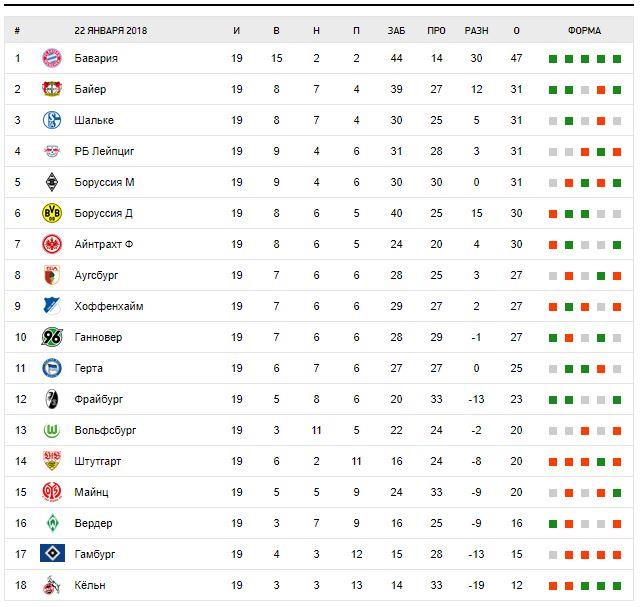Click the Hannover 96 club logo
Viewport: 640px width, 607px height.
(x=52, y=337)
